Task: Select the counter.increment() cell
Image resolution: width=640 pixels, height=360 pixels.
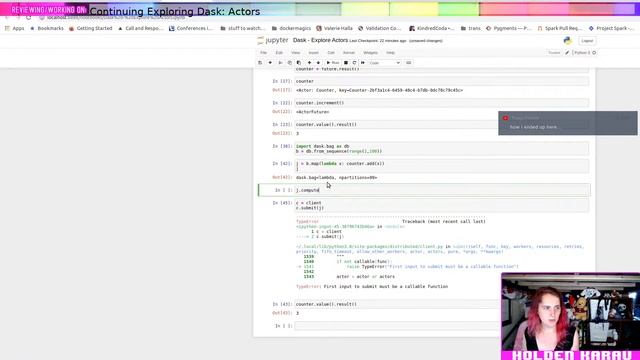Action: coord(442,103)
